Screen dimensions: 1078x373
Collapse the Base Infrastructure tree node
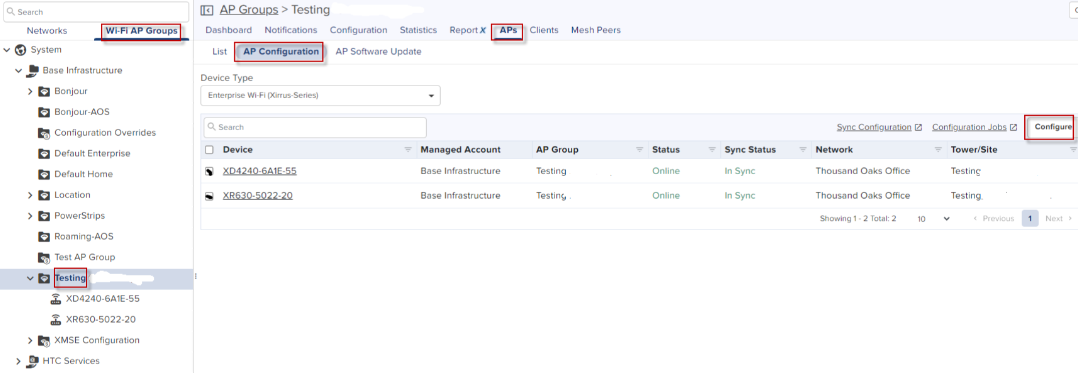[19, 71]
